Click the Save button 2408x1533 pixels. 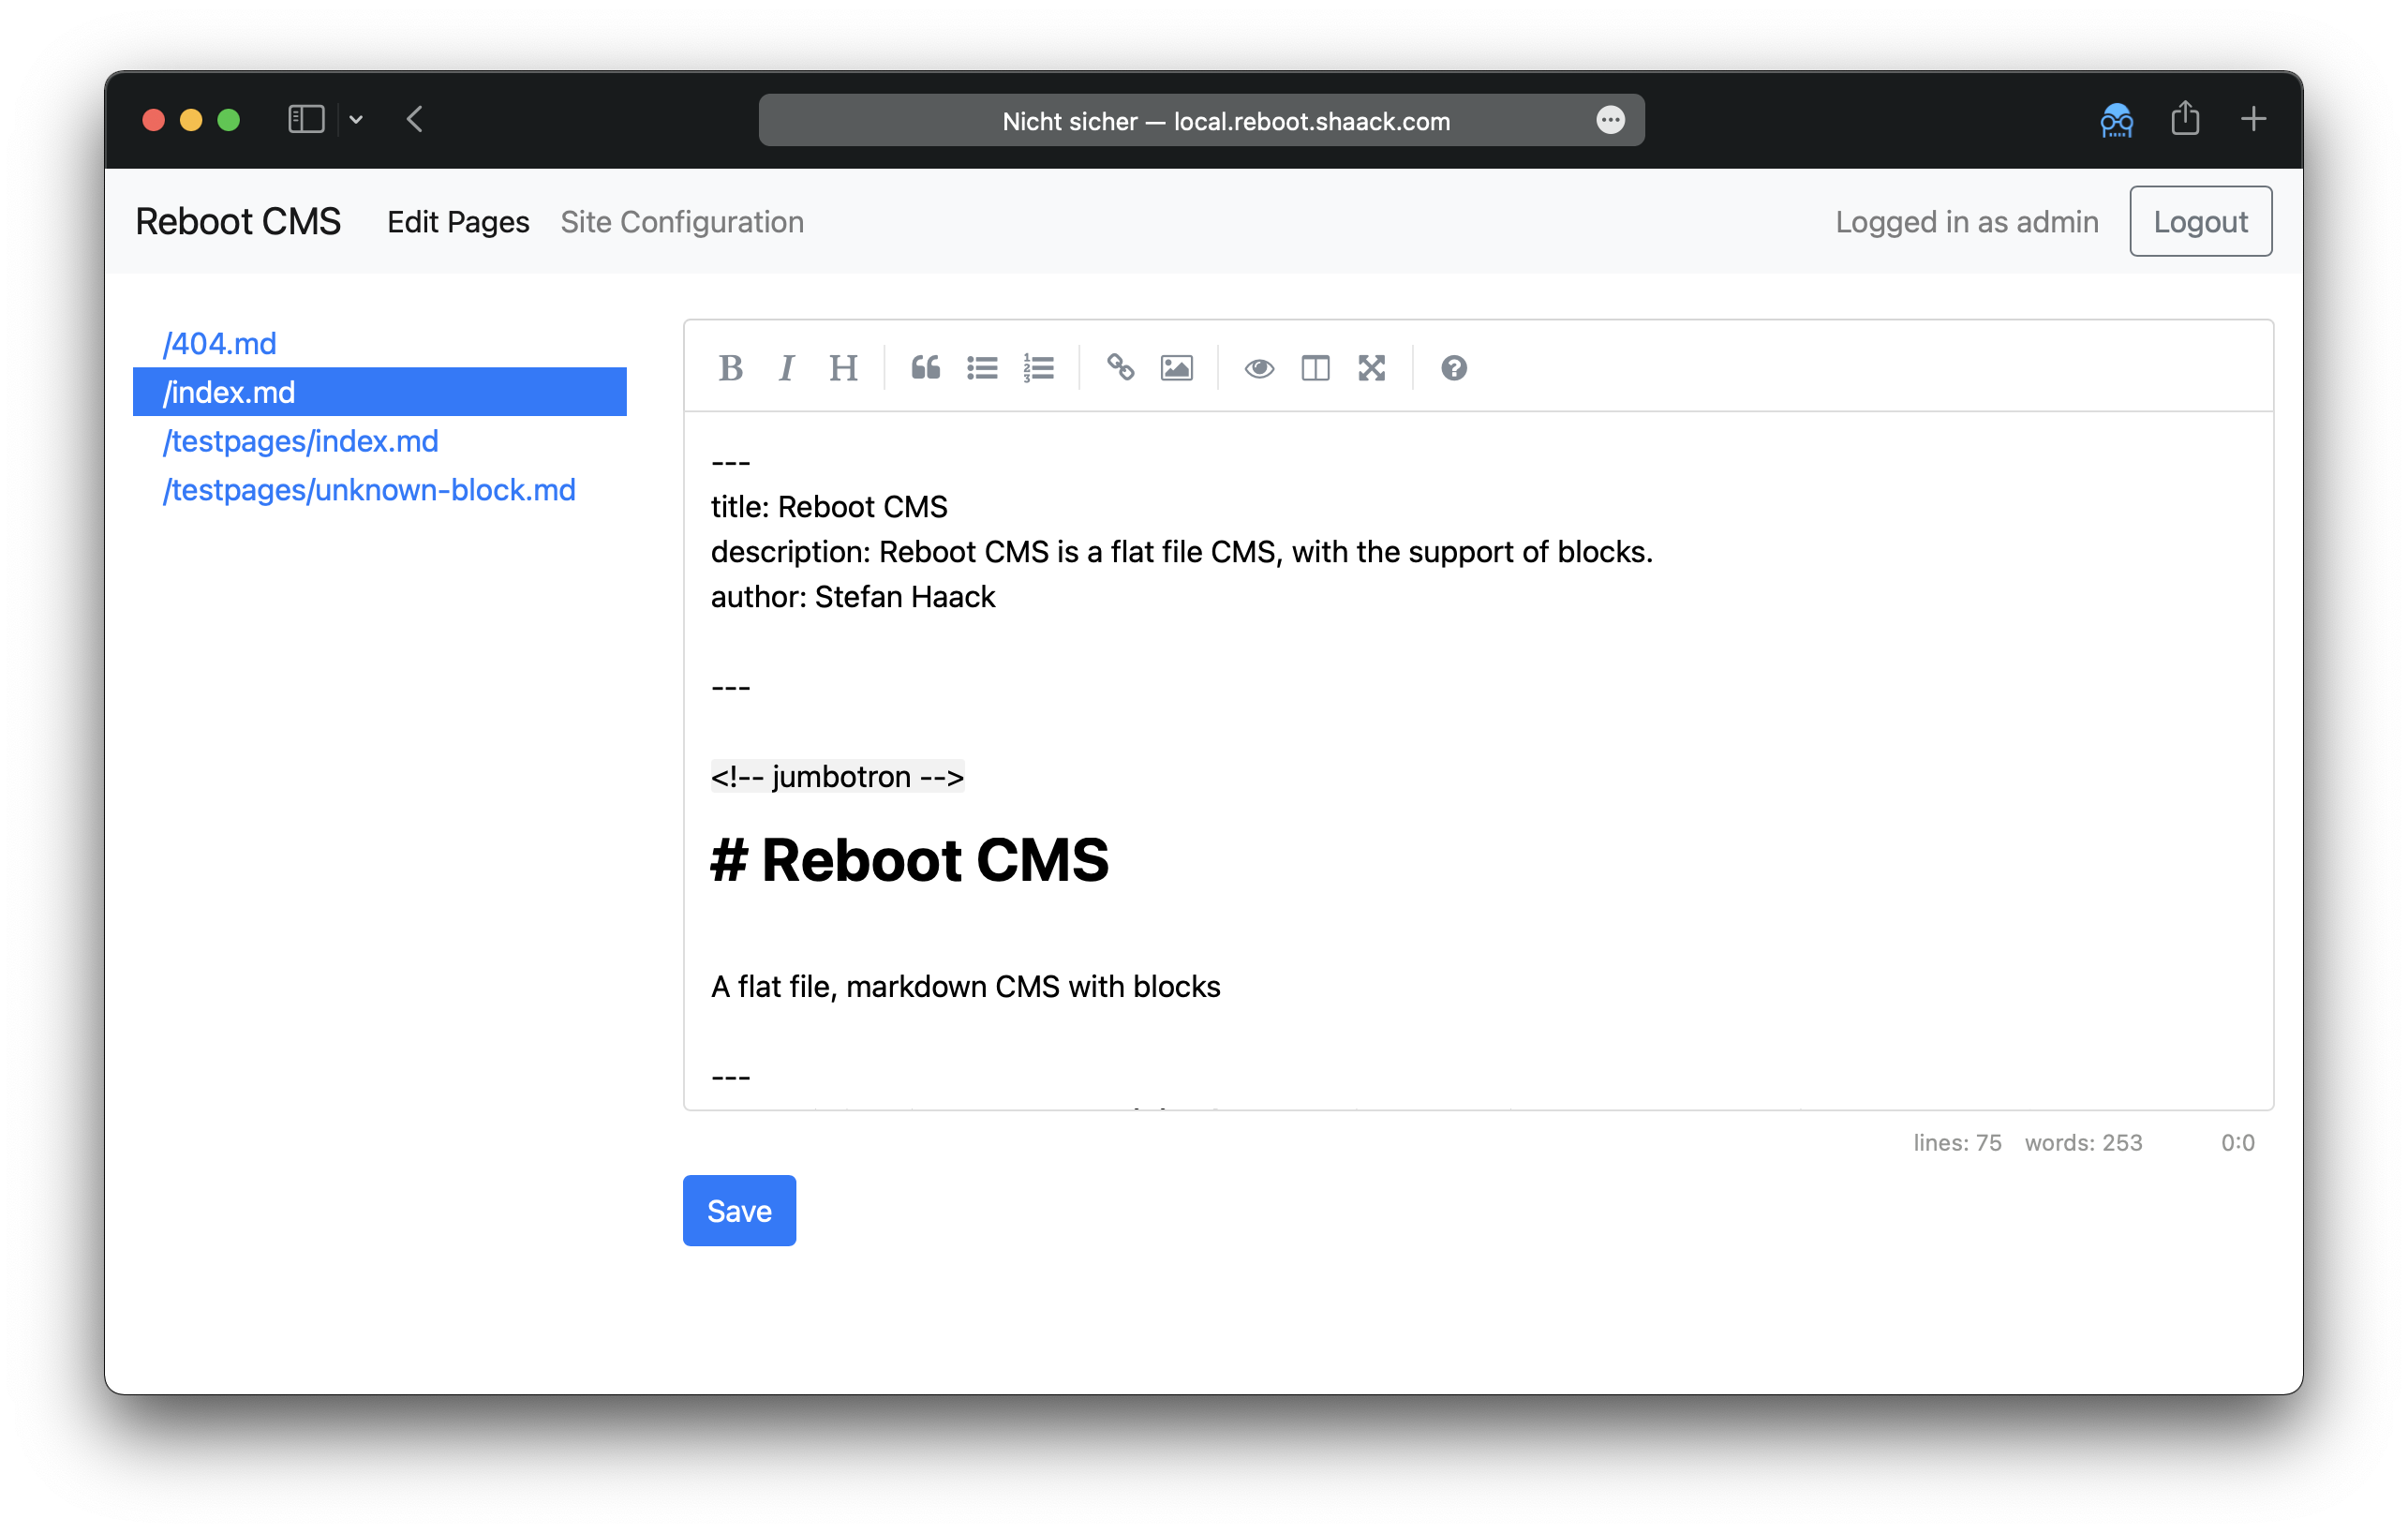point(739,1210)
